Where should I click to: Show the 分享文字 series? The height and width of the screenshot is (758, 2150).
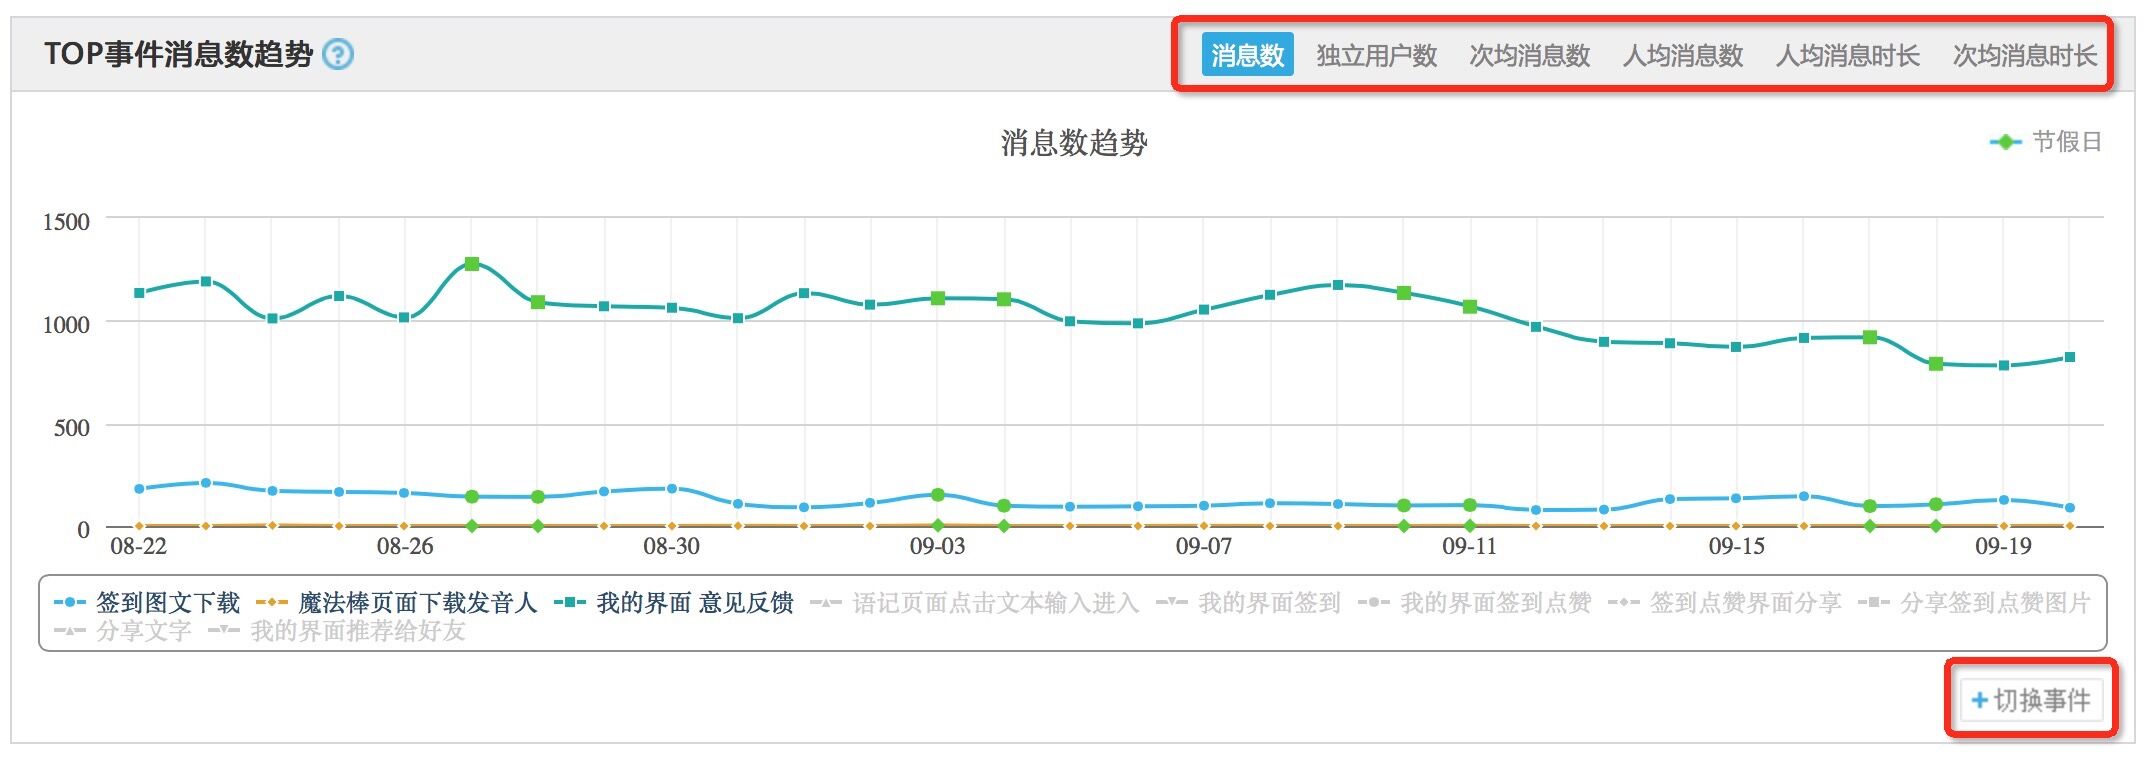click(x=143, y=632)
